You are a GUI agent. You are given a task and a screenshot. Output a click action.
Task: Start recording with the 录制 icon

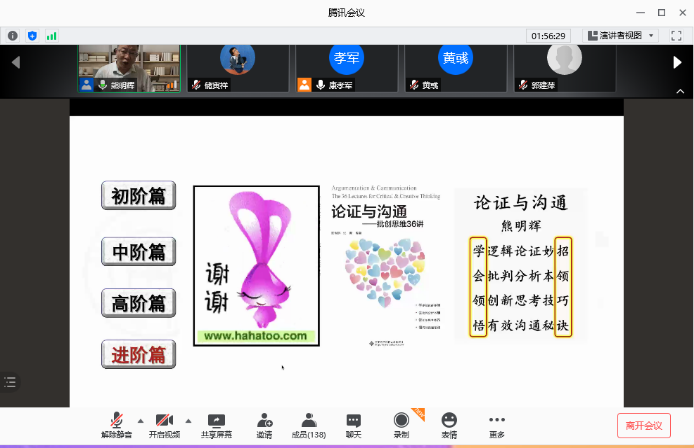click(401, 424)
